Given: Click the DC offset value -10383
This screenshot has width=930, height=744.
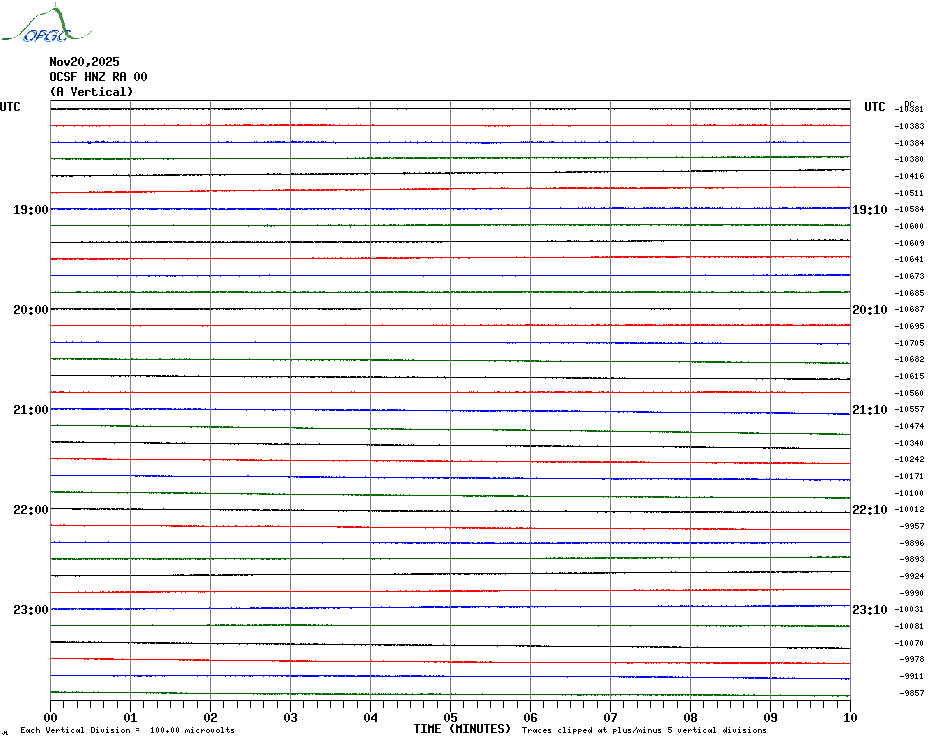Looking at the screenshot, I should 909,126.
